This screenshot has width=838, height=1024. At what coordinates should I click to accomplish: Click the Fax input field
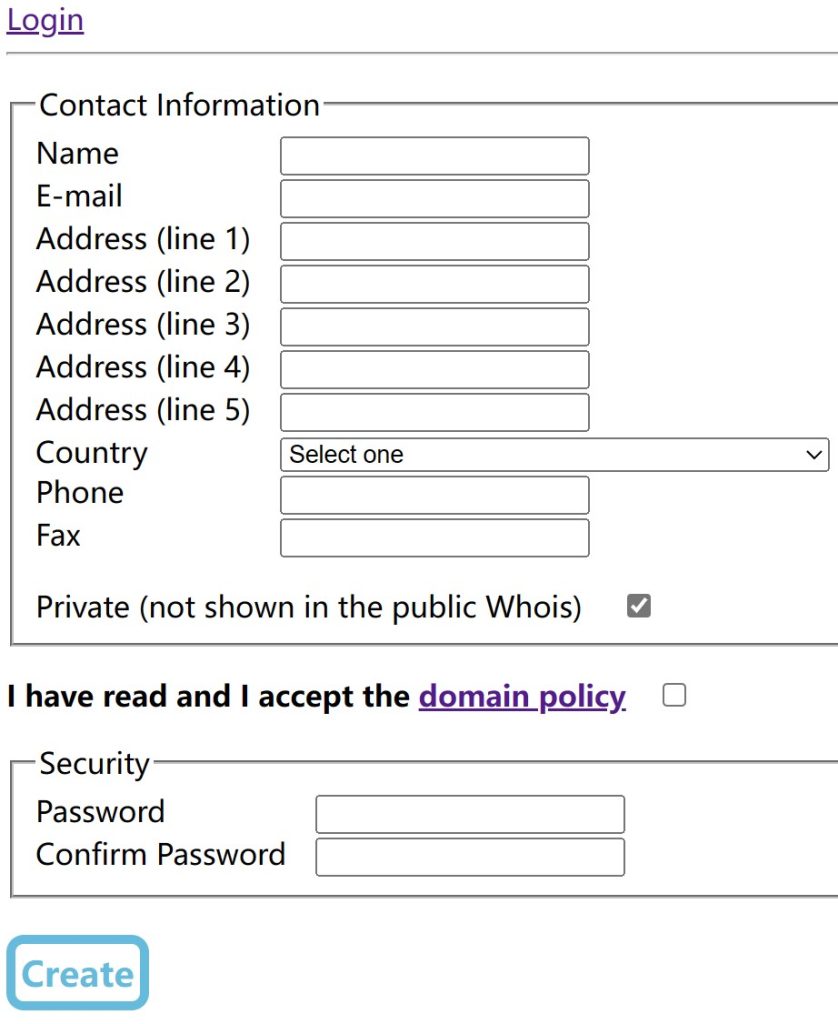click(x=434, y=538)
